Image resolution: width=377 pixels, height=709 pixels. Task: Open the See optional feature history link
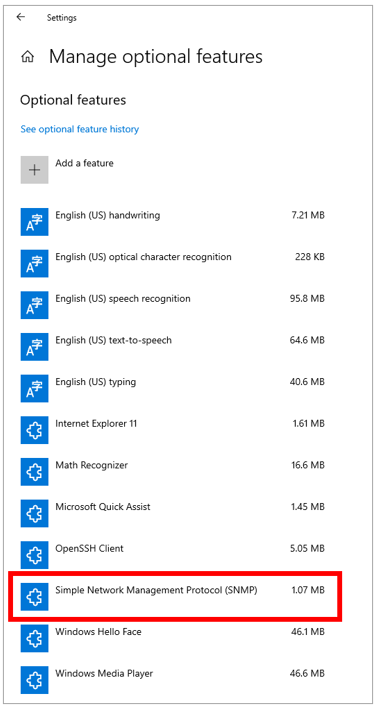pos(80,129)
